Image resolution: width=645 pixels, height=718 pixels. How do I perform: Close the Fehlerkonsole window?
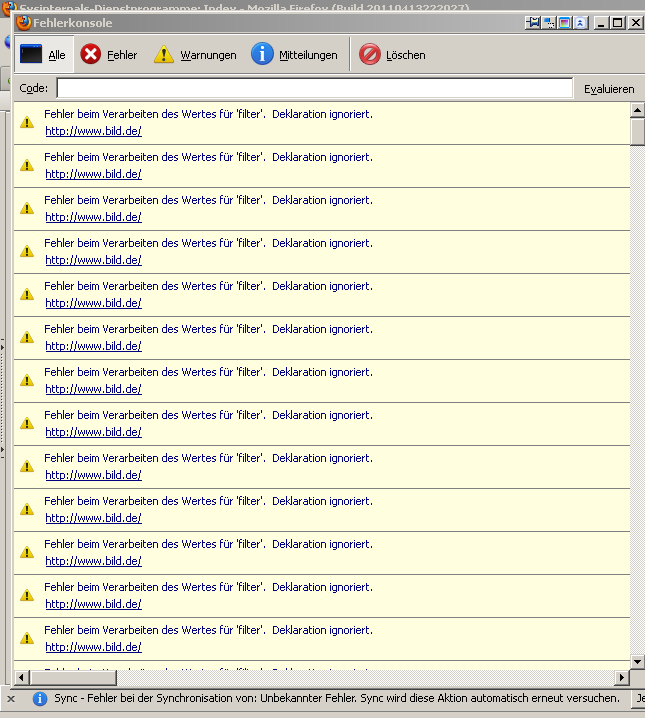[636, 22]
